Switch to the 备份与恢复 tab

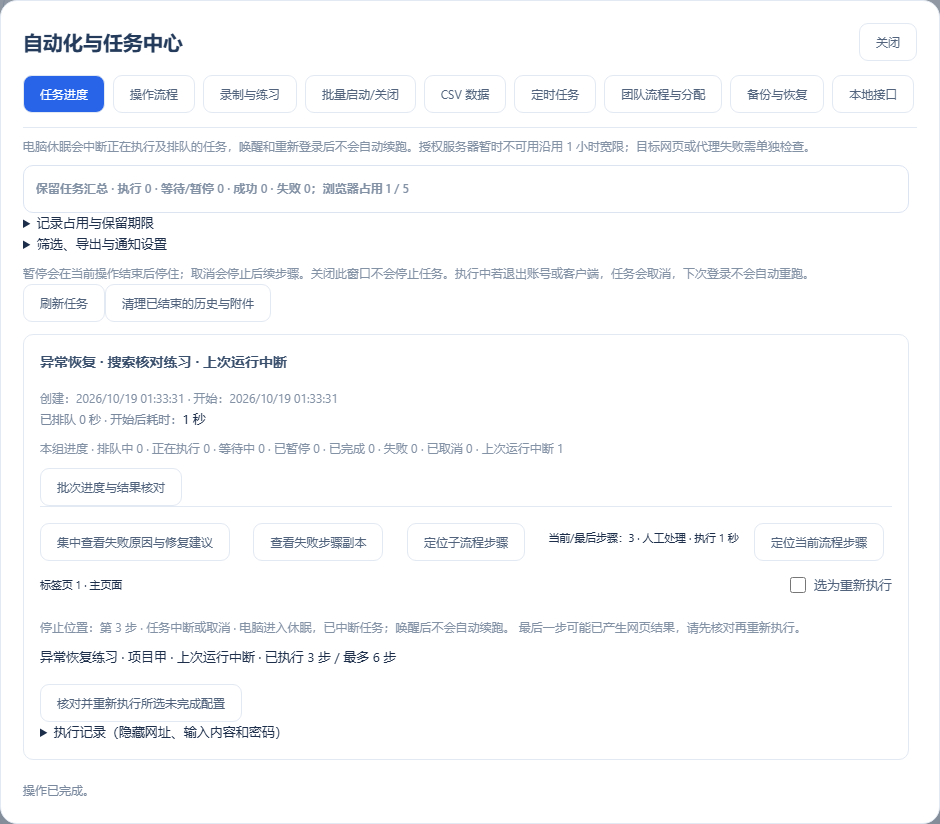[x=776, y=94]
